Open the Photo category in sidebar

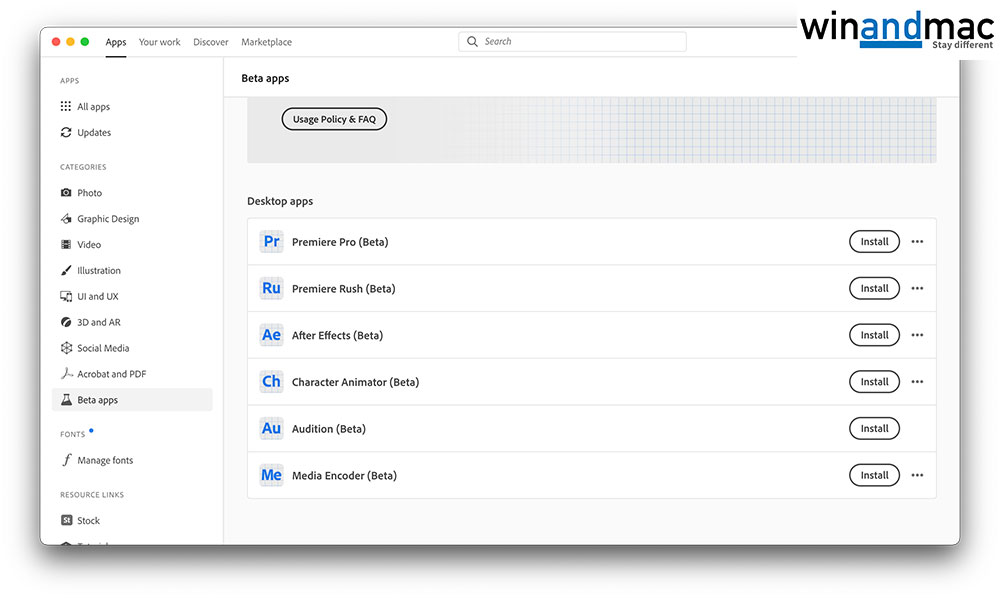click(x=89, y=193)
